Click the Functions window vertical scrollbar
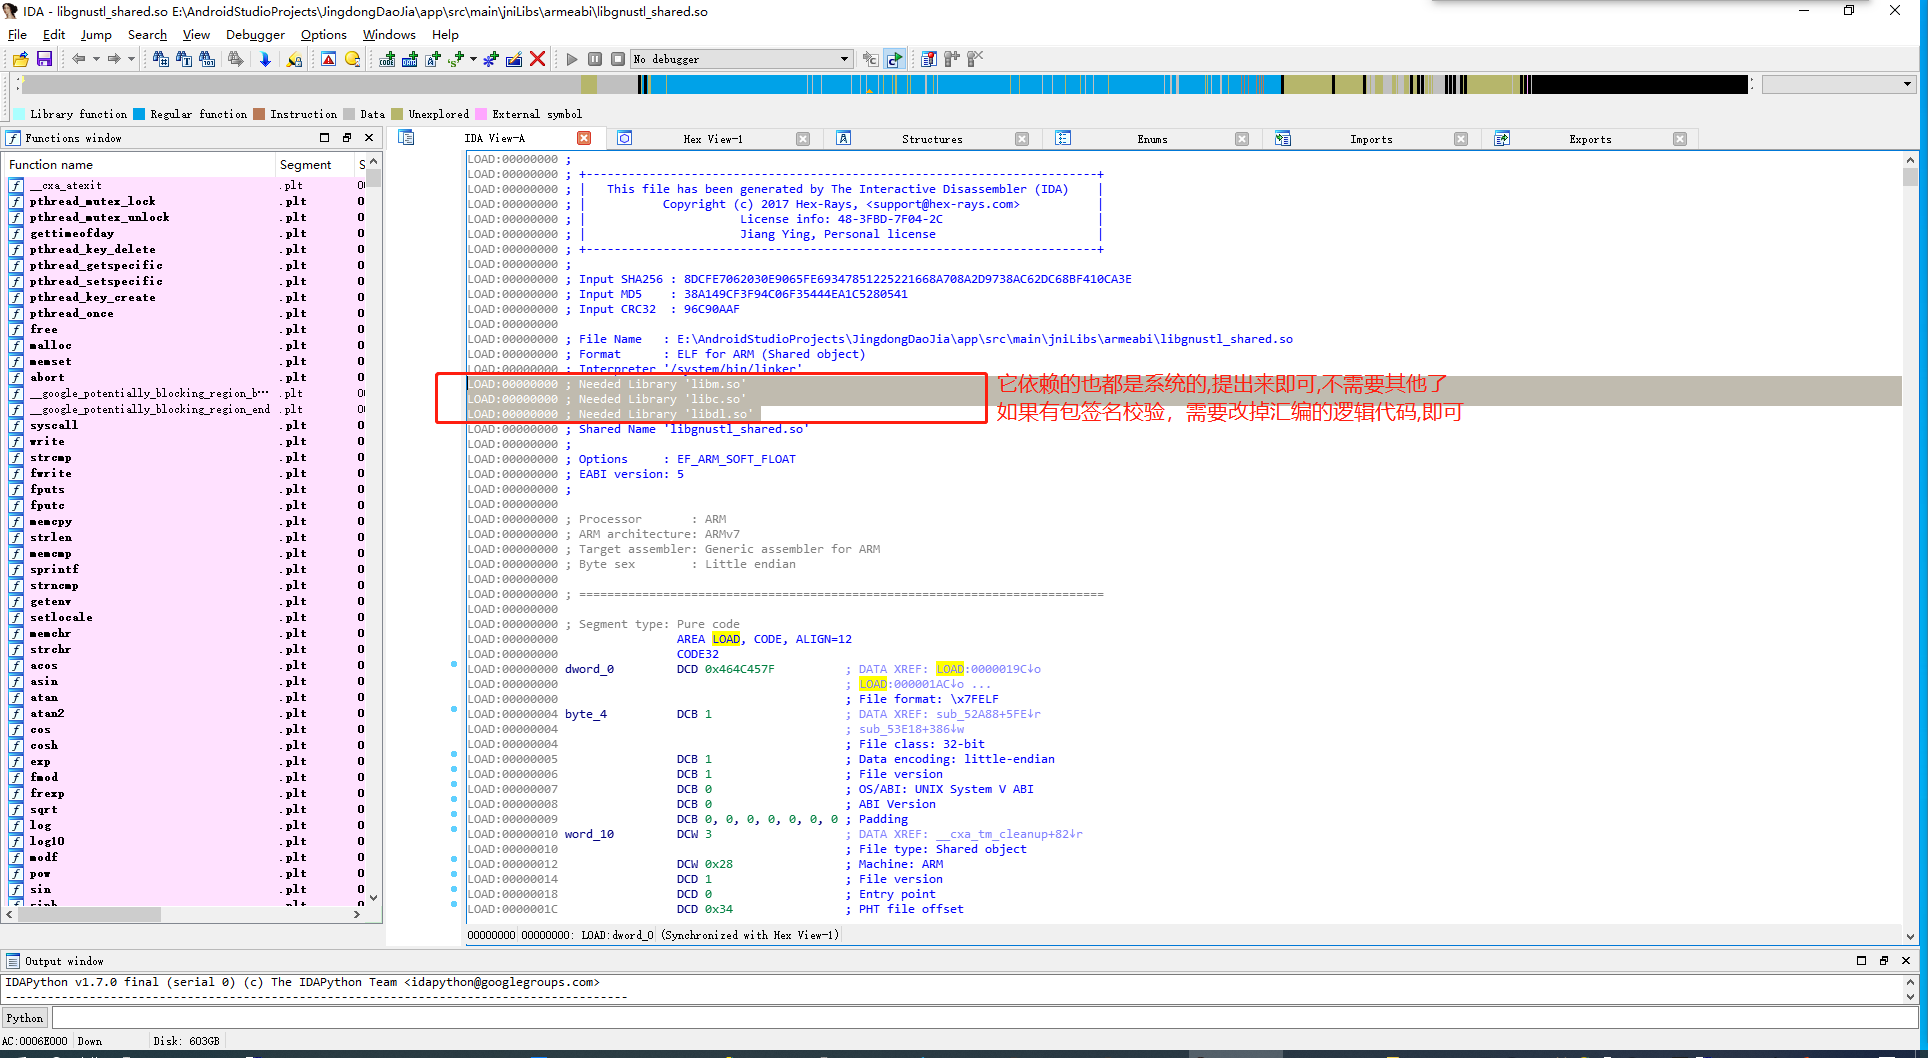The width and height of the screenshot is (1928, 1058). tap(374, 530)
